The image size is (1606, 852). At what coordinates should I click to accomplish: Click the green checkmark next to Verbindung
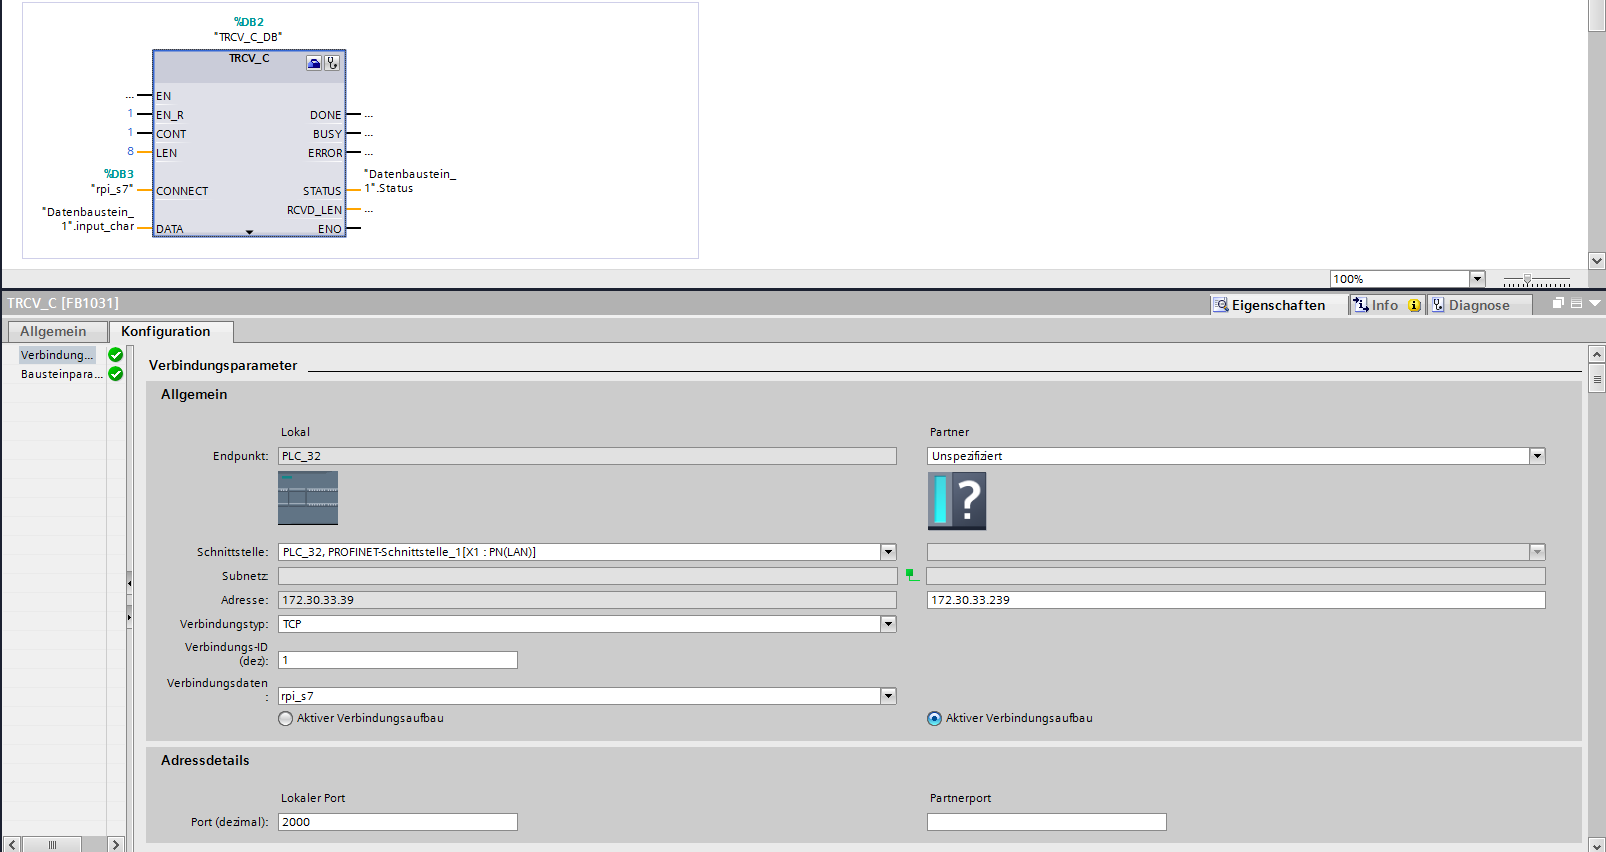coord(116,355)
